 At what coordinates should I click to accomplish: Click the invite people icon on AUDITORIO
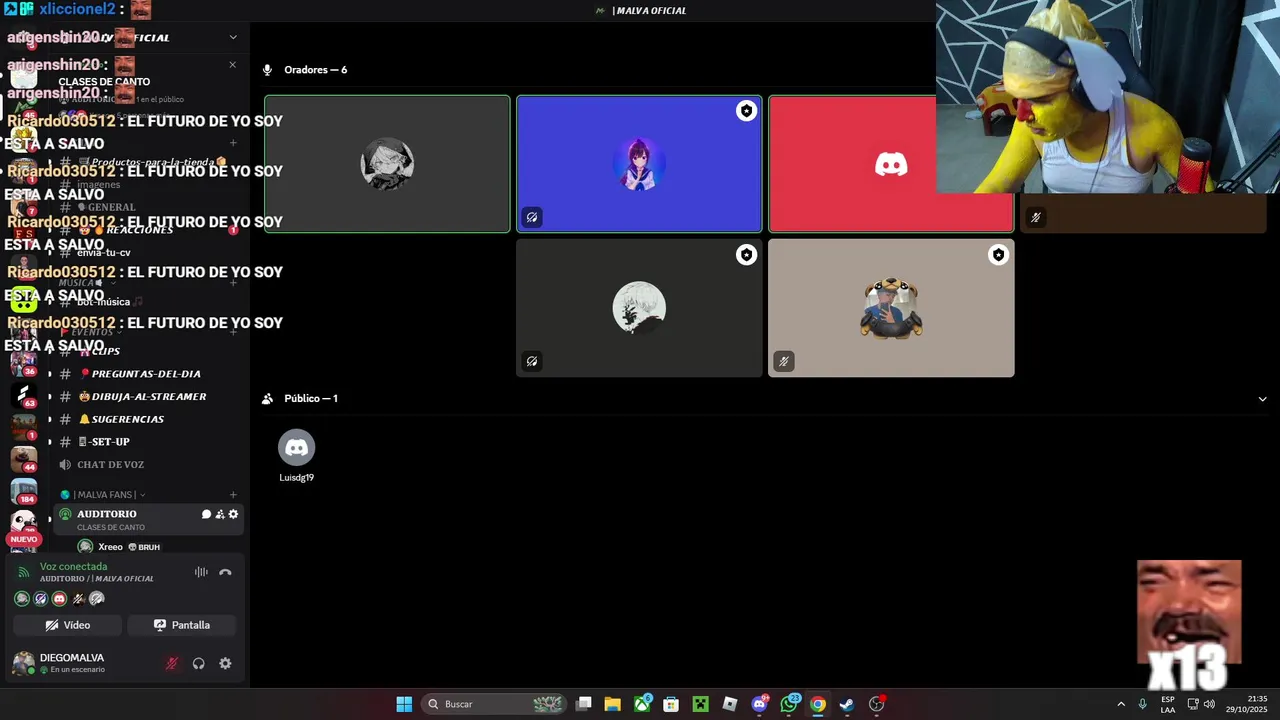220,514
